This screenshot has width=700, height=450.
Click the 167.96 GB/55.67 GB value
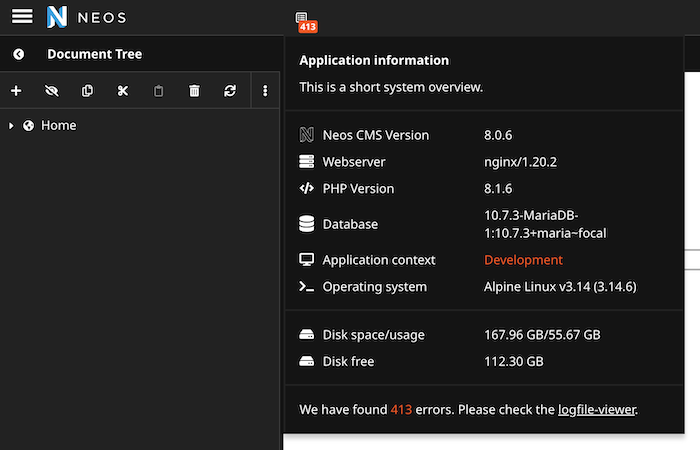point(542,334)
